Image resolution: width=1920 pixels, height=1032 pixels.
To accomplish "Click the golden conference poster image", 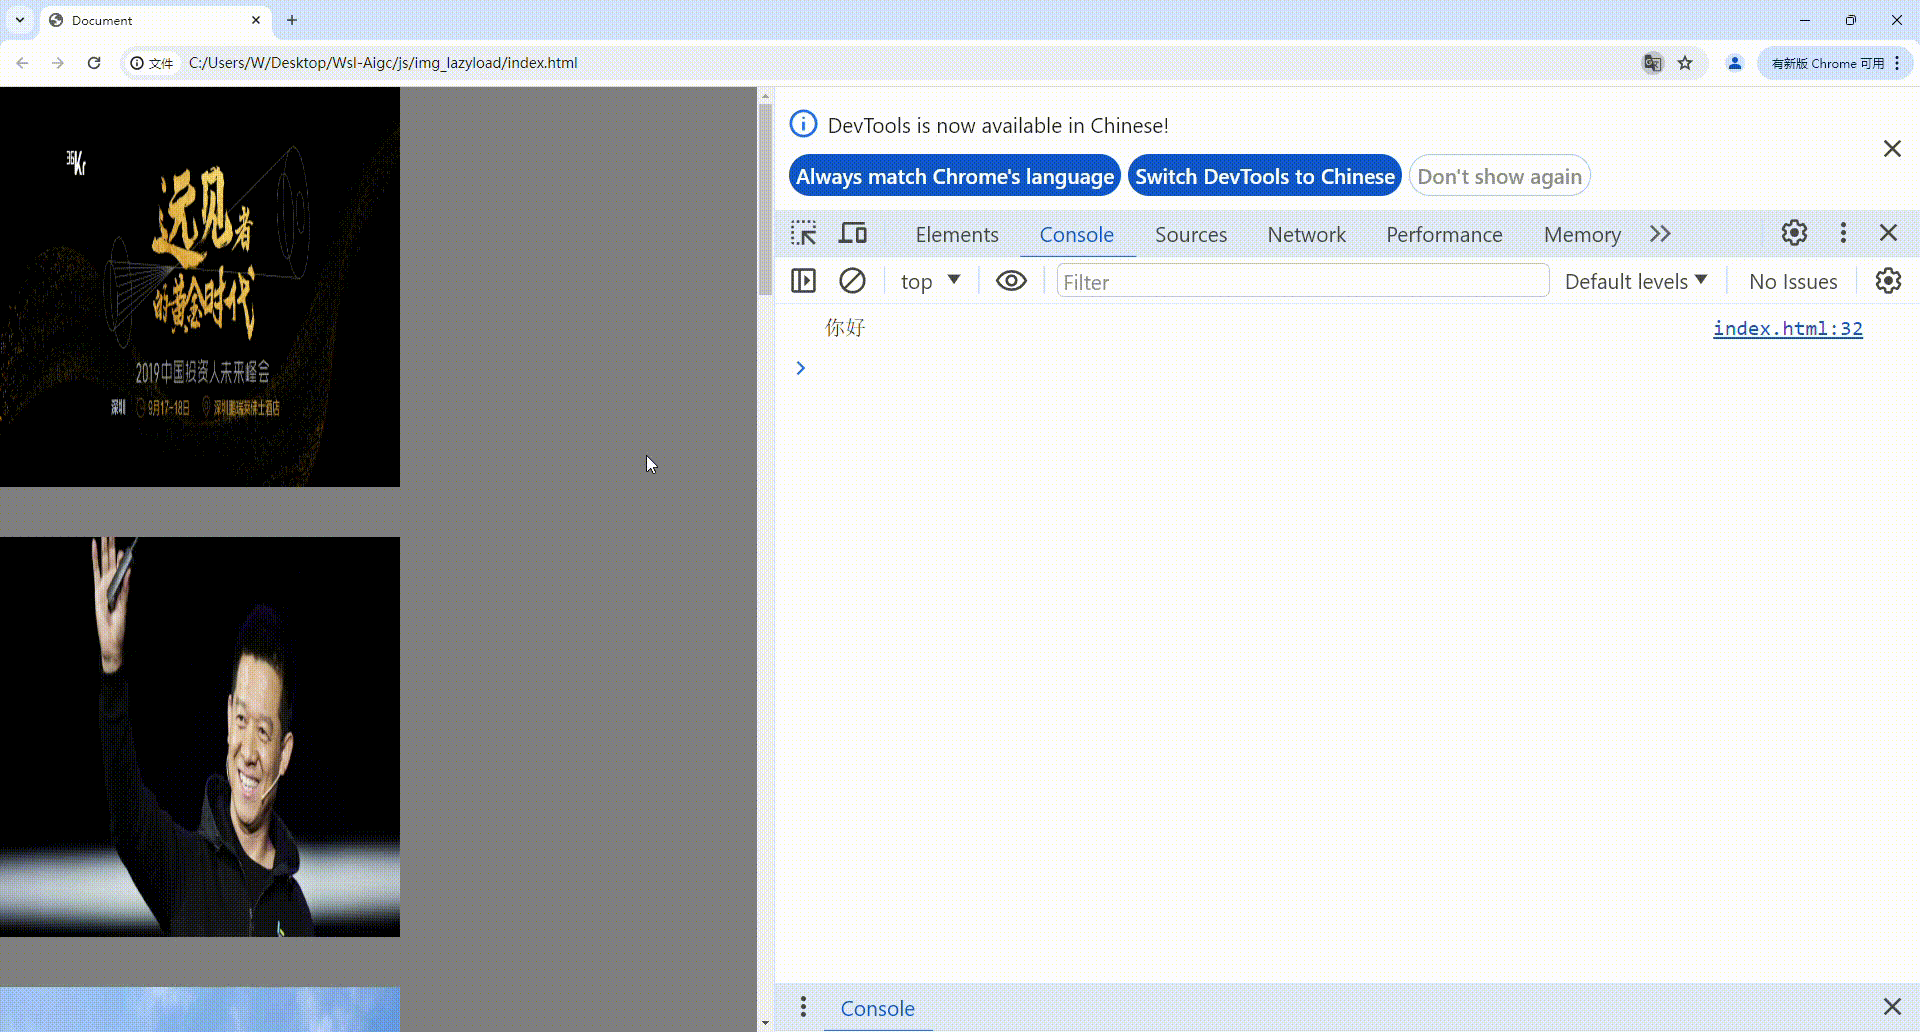I will tap(200, 287).
